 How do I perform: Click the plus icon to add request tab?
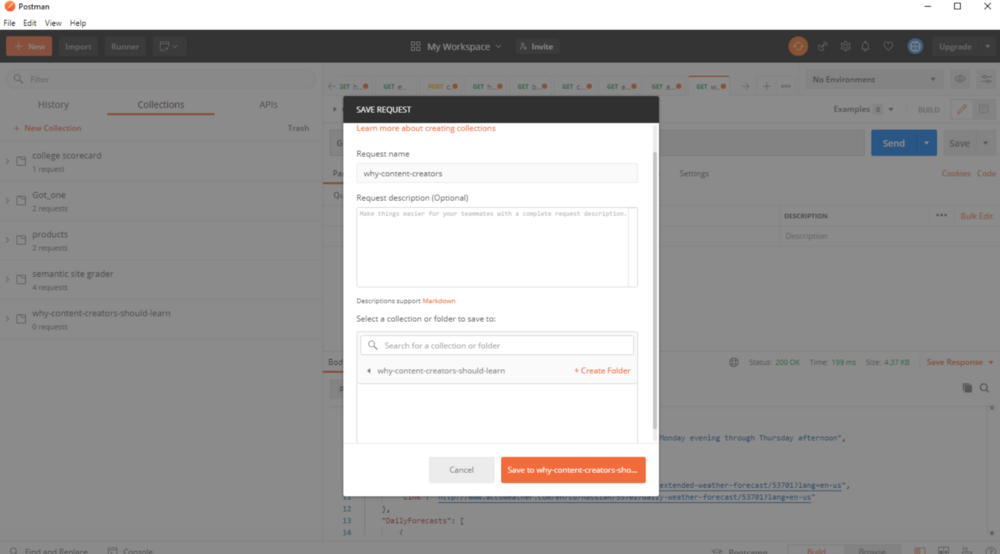click(x=767, y=86)
